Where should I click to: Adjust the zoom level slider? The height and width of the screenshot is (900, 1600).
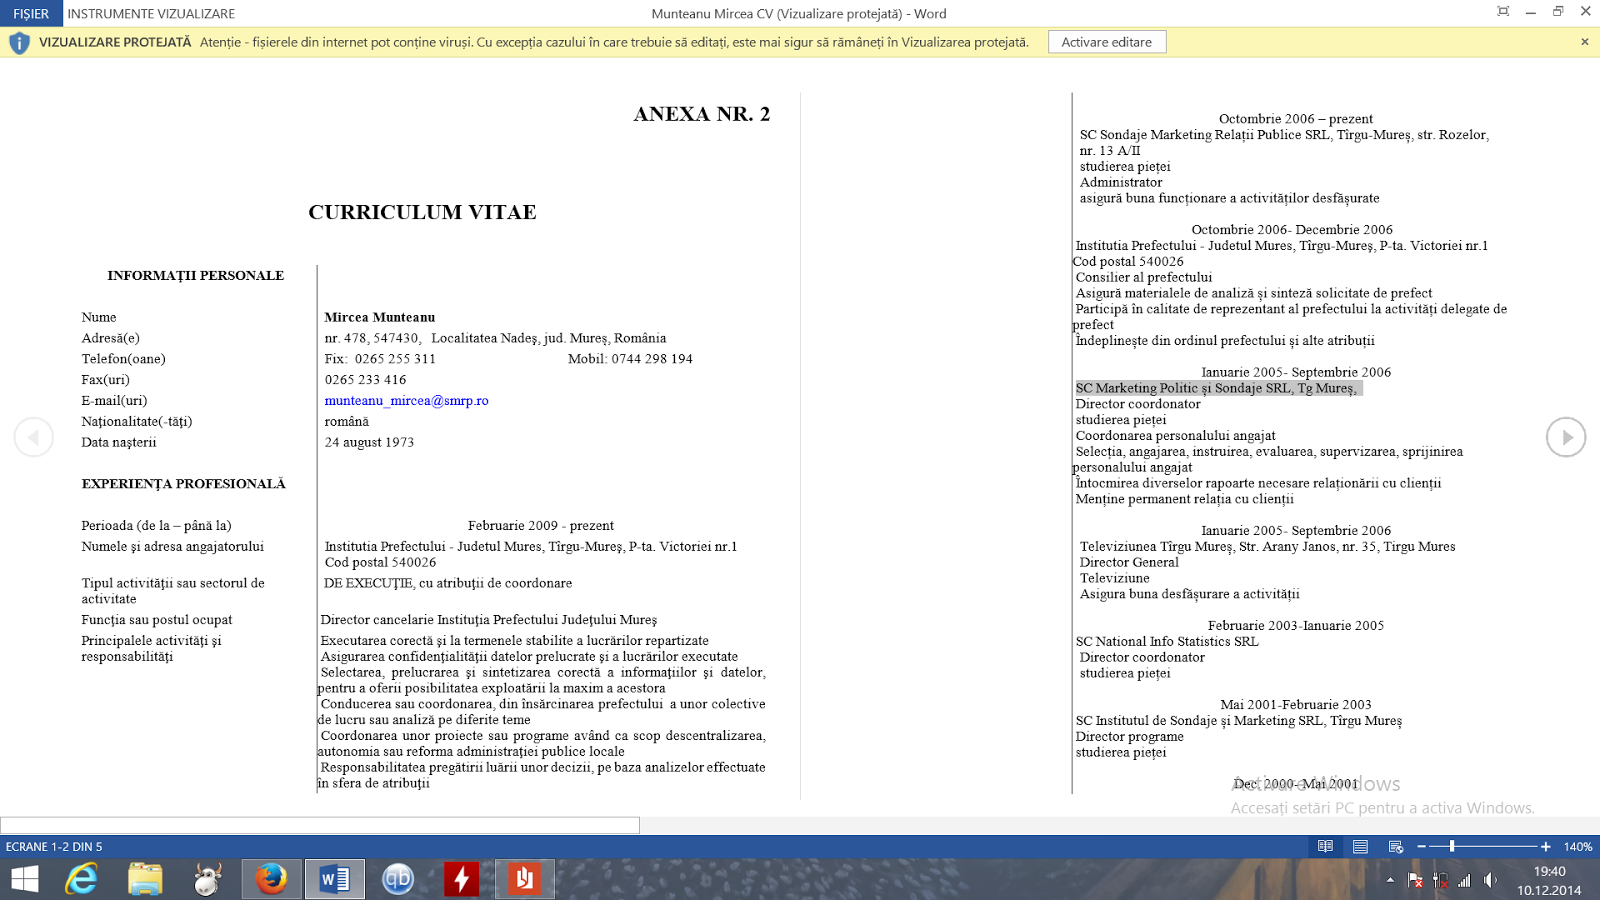coord(1452,846)
